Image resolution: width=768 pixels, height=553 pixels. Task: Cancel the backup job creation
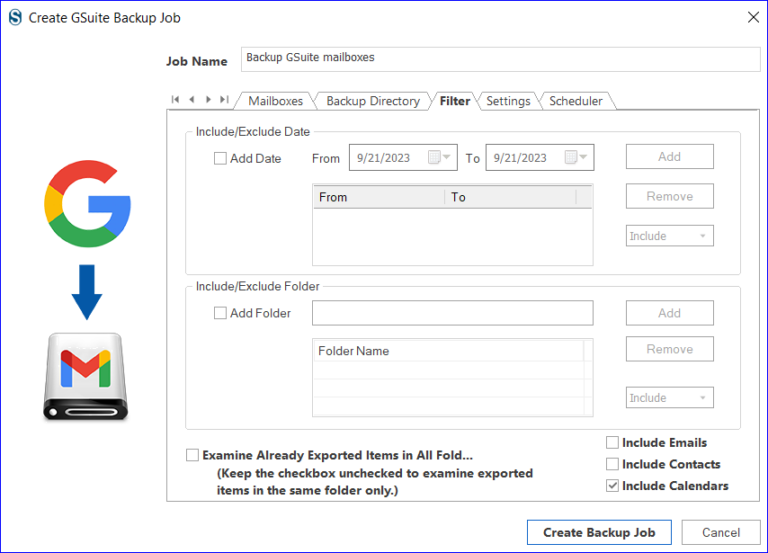(x=721, y=532)
